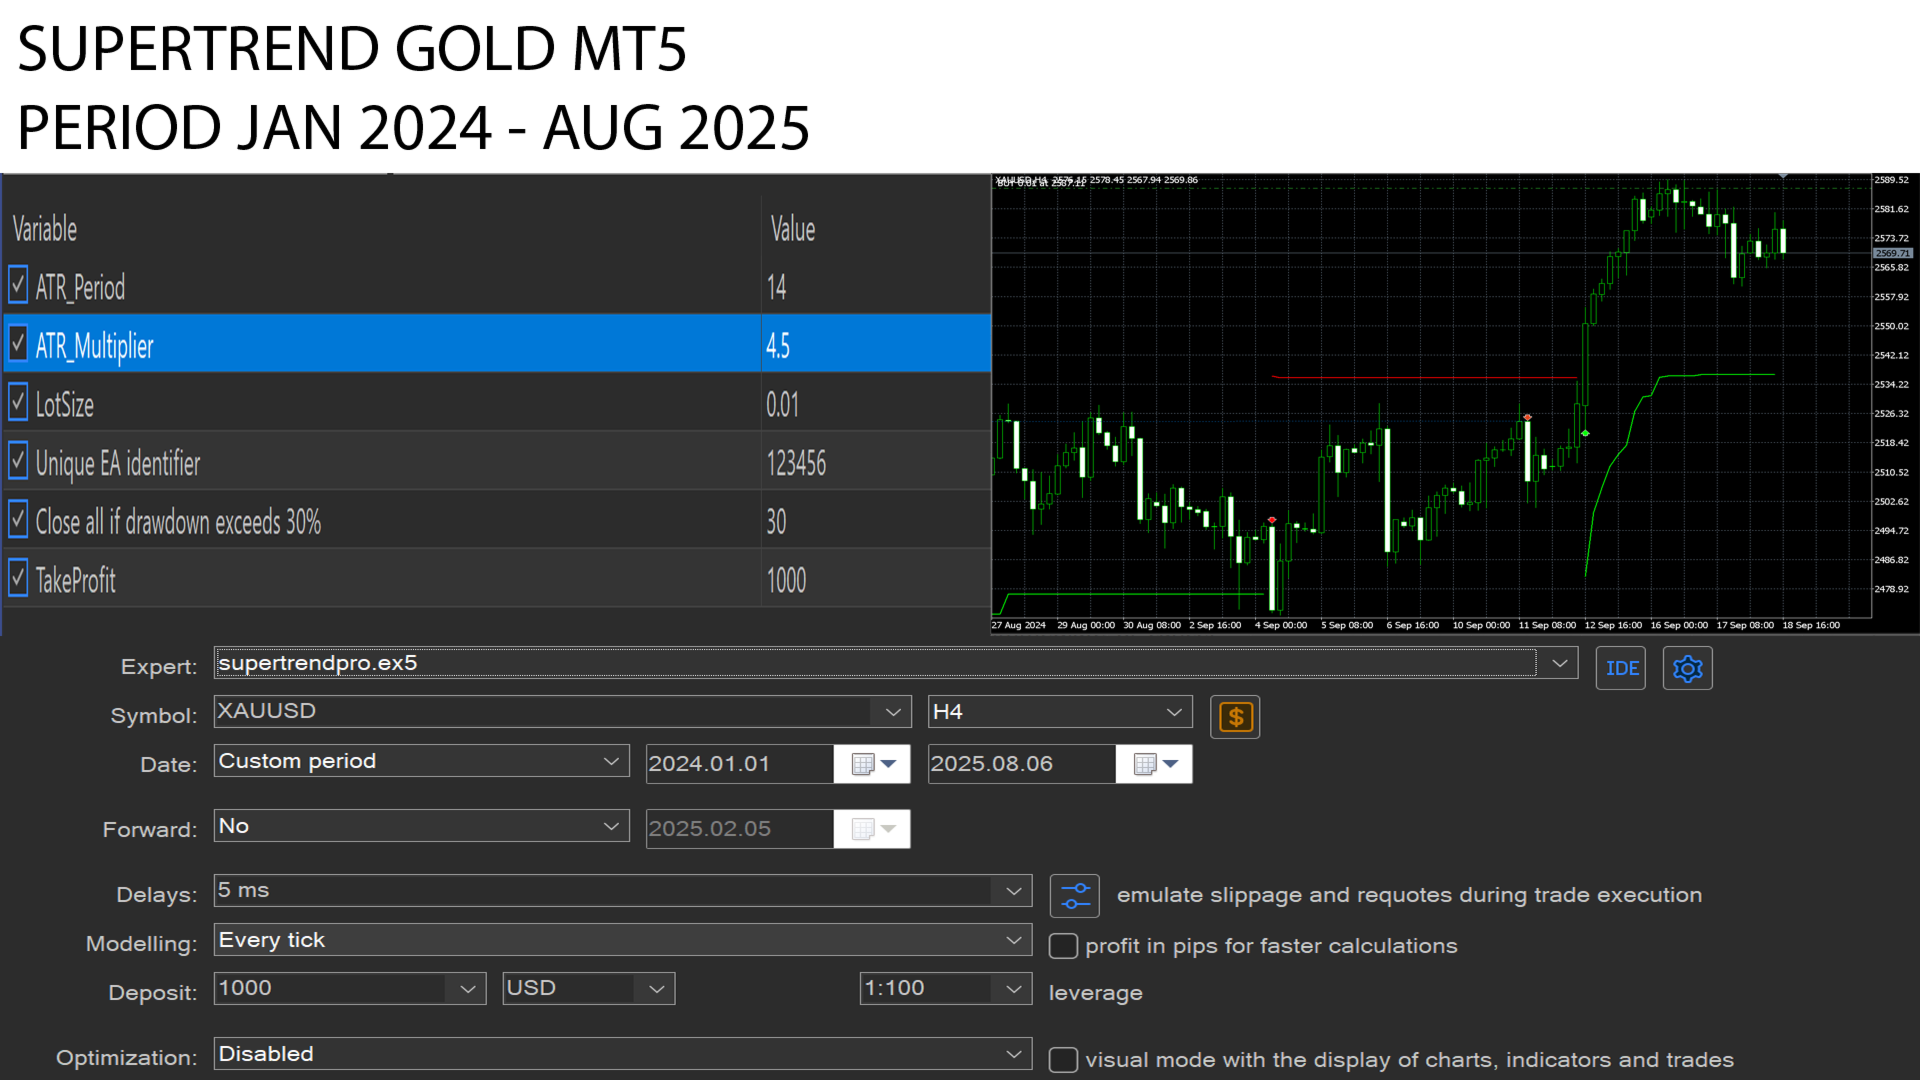The width and height of the screenshot is (1920, 1080).
Task: Click the disabled forward date field
Action: [740, 829]
